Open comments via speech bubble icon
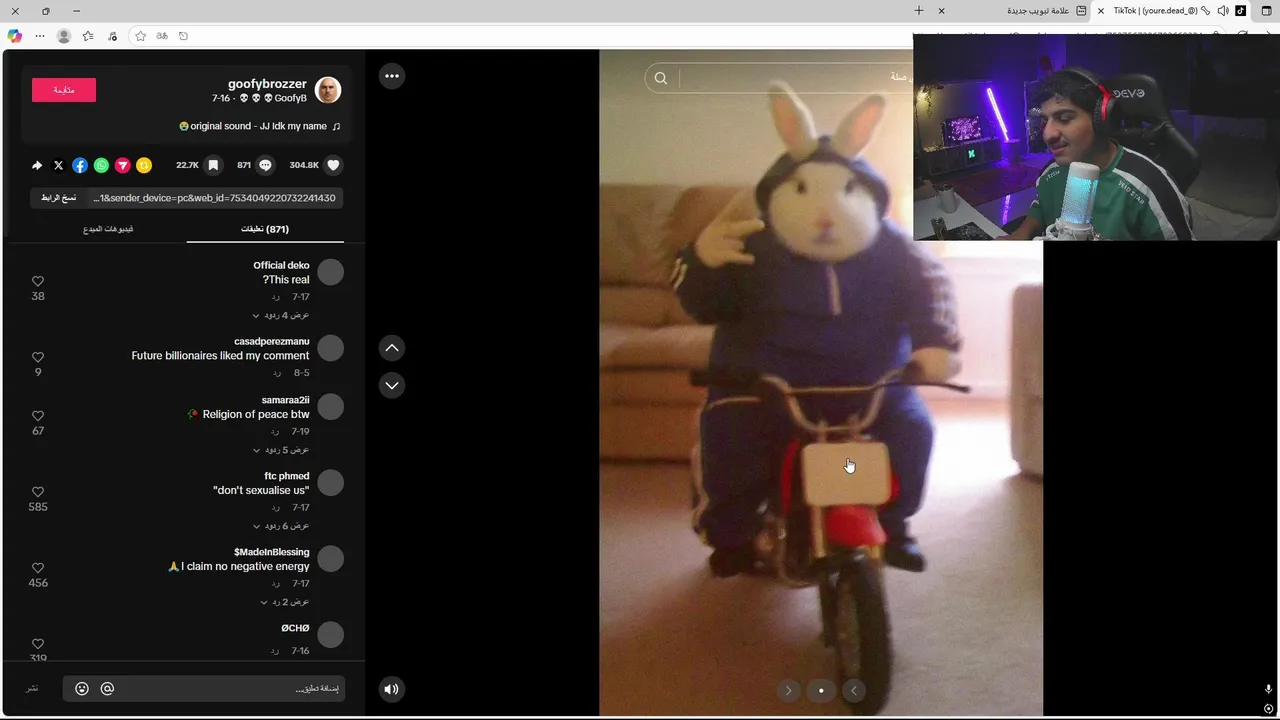The image size is (1280, 720). coord(265,165)
